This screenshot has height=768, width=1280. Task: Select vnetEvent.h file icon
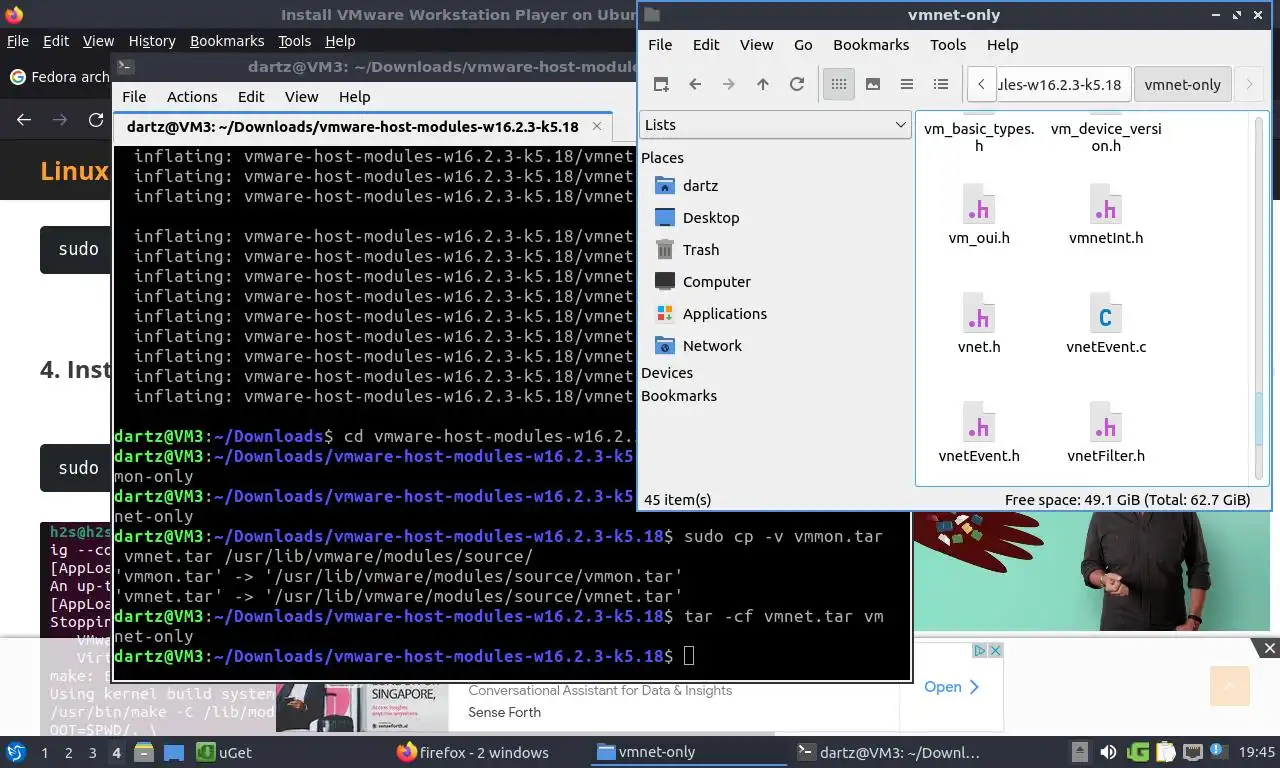tap(979, 421)
